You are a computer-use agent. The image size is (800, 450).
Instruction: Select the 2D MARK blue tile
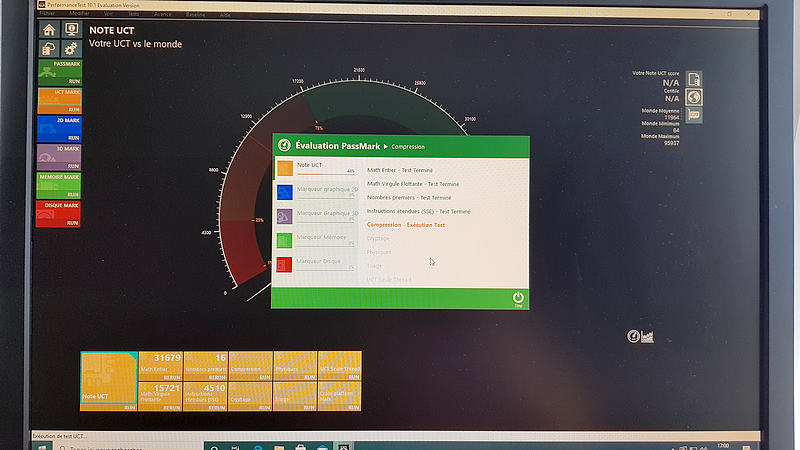tap(59, 129)
